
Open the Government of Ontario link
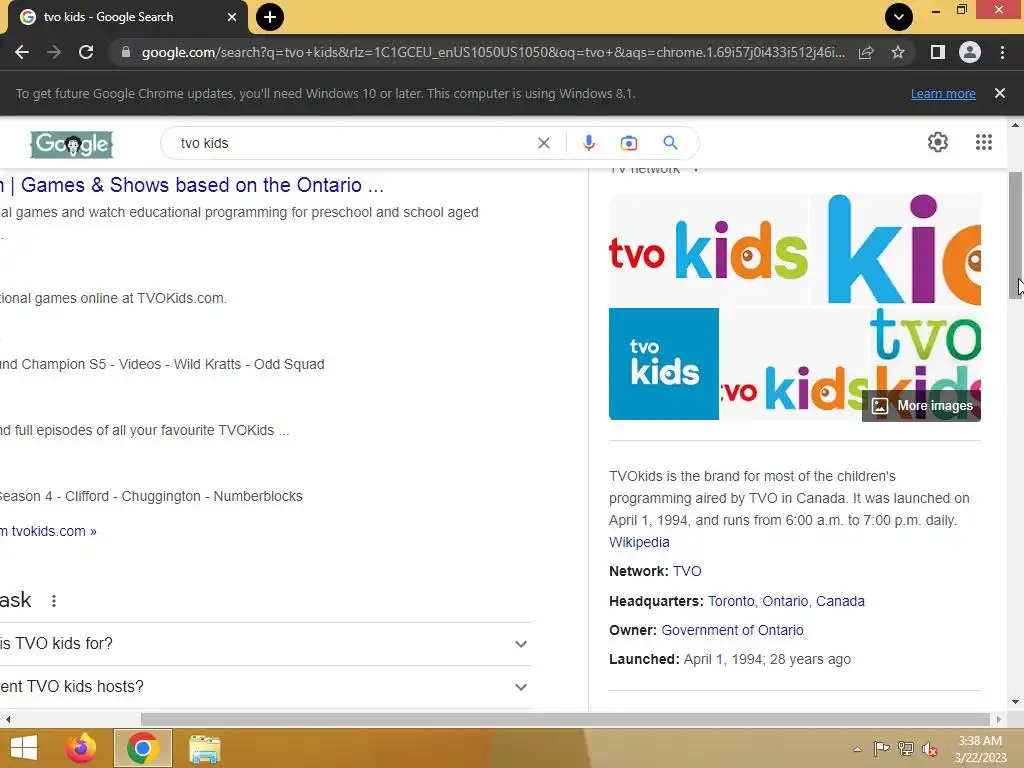coord(732,630)
